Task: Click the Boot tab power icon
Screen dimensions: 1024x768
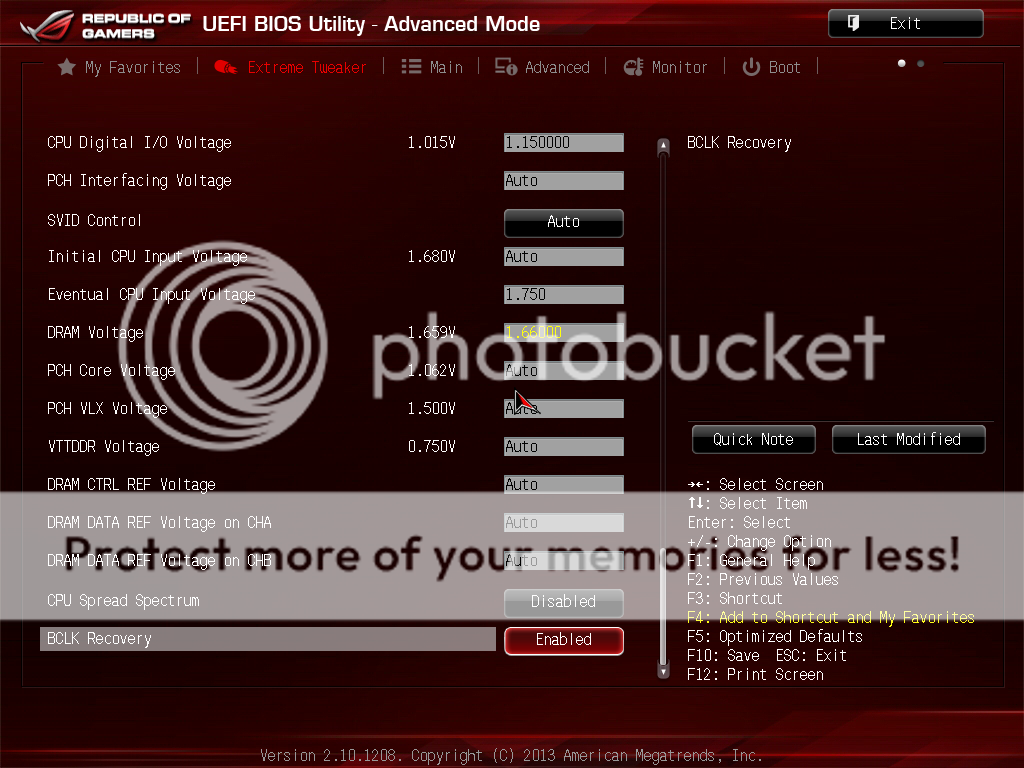Action: click(751, 67)
